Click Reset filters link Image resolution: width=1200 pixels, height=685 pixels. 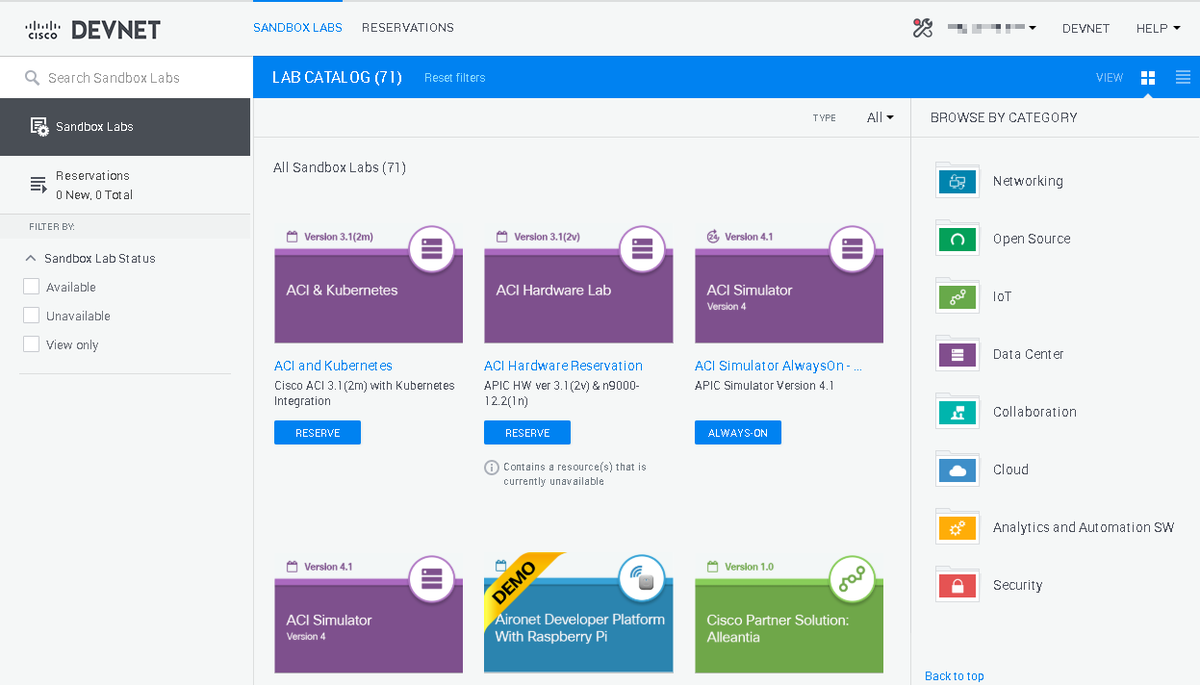pos(455,78)
